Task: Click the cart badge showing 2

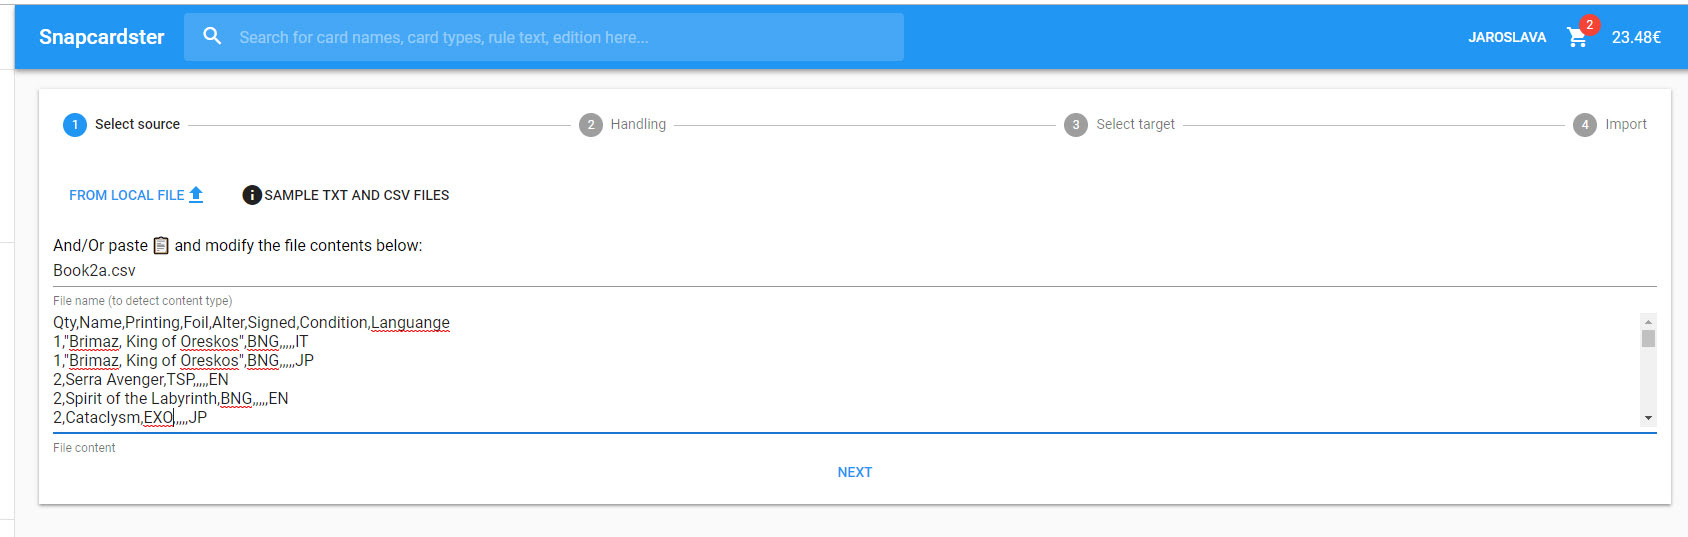Action: (x=1589, y=25)
